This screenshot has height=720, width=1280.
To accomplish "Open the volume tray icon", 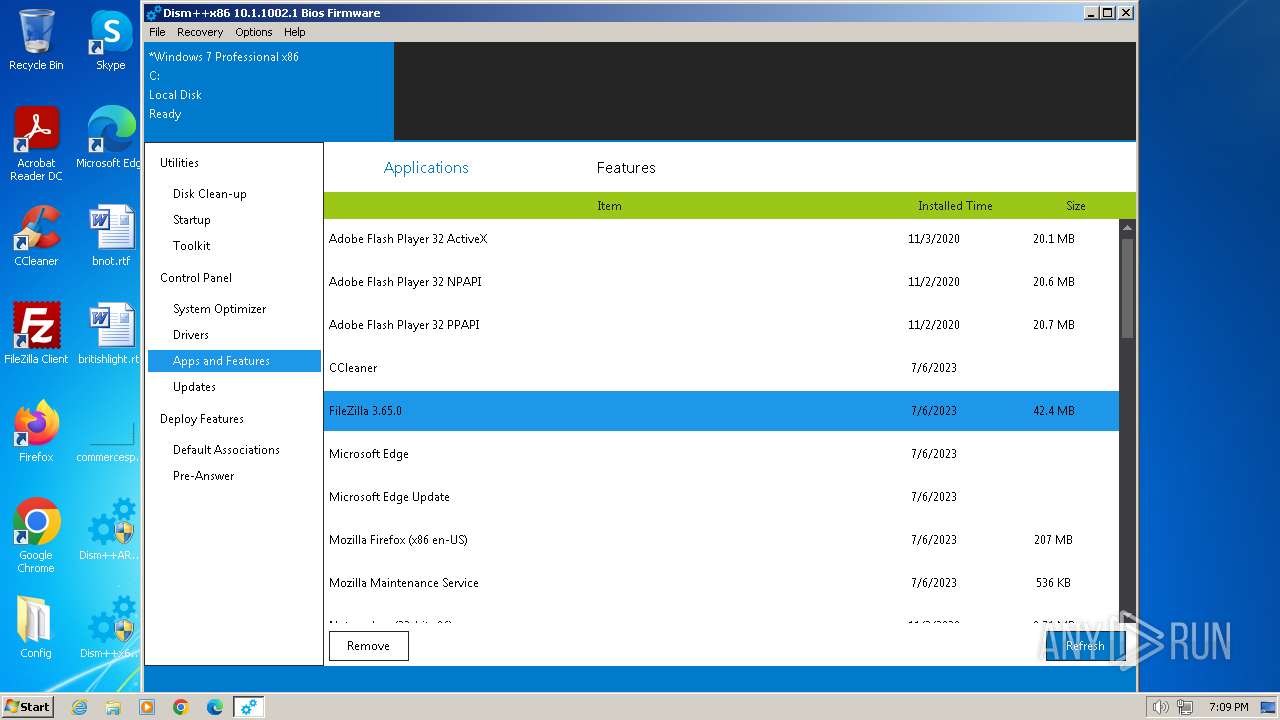I will pyautogui.click(x=1160, y=707).
